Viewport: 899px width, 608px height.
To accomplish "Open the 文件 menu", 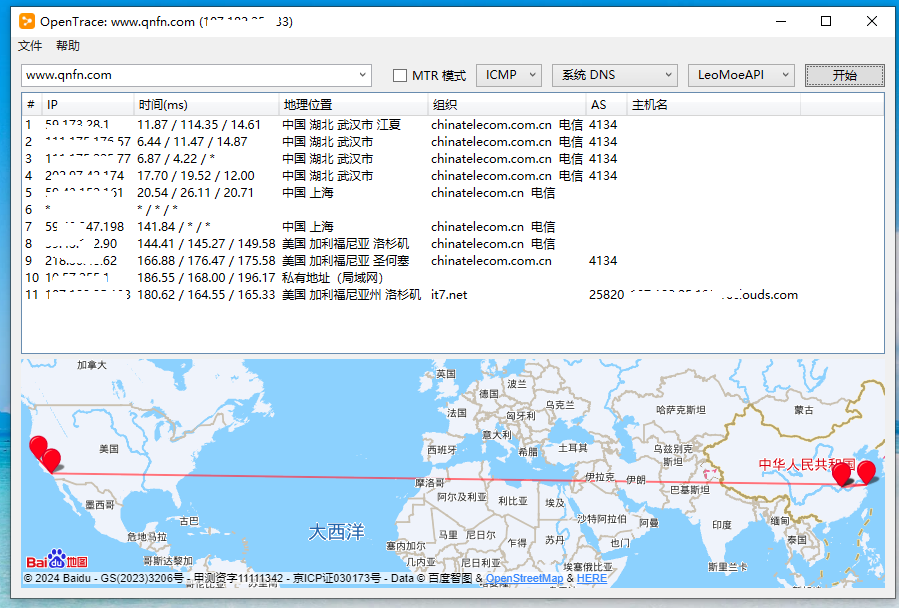I will pyautogui.click(x=30, y=46).
